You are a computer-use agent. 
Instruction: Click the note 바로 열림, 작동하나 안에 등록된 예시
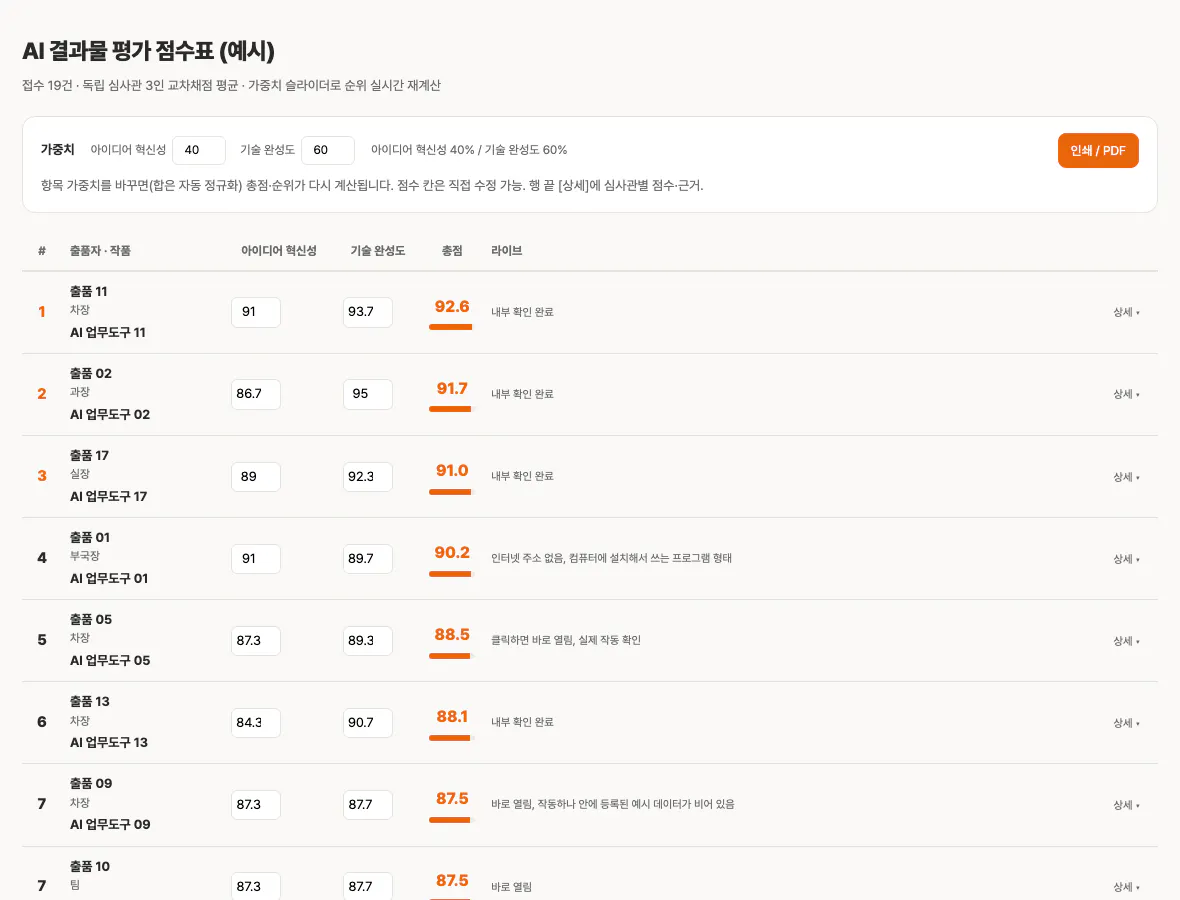coord(613,804)
